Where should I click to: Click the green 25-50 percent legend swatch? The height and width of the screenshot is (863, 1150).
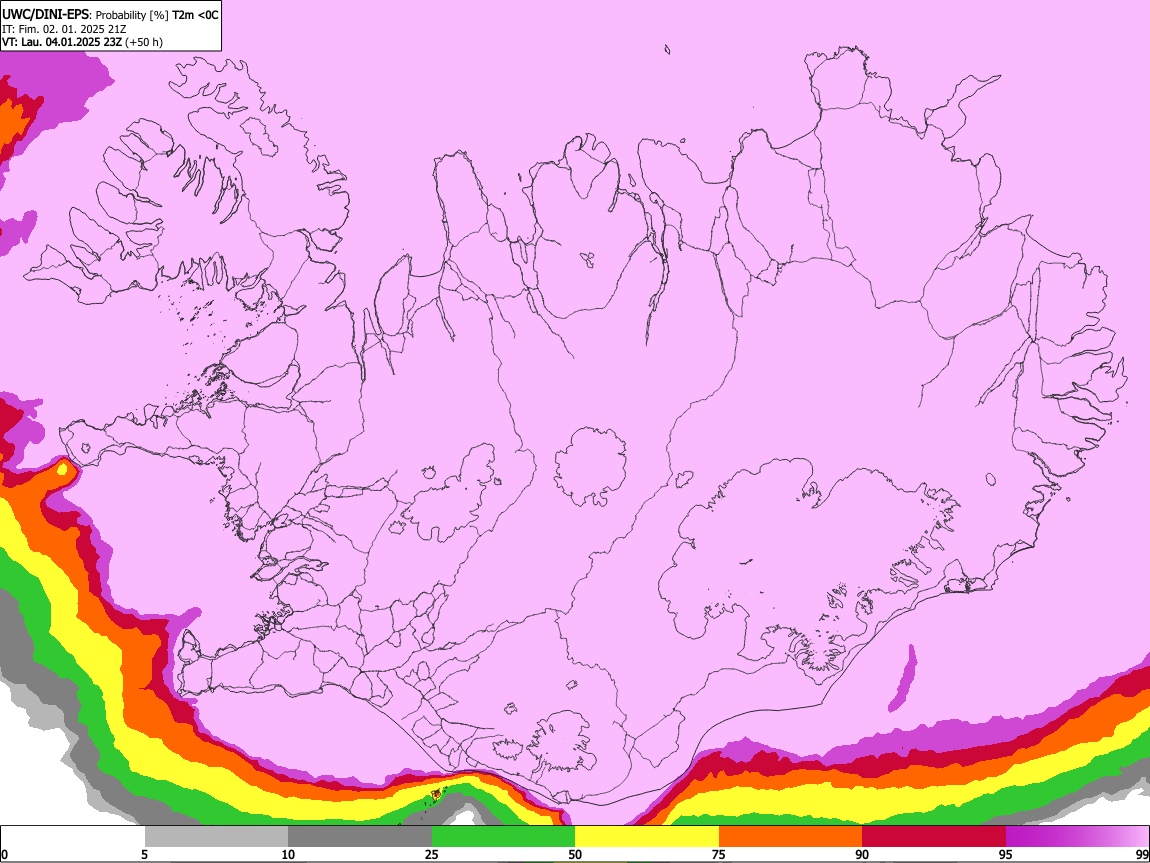[x=503, y=837]
